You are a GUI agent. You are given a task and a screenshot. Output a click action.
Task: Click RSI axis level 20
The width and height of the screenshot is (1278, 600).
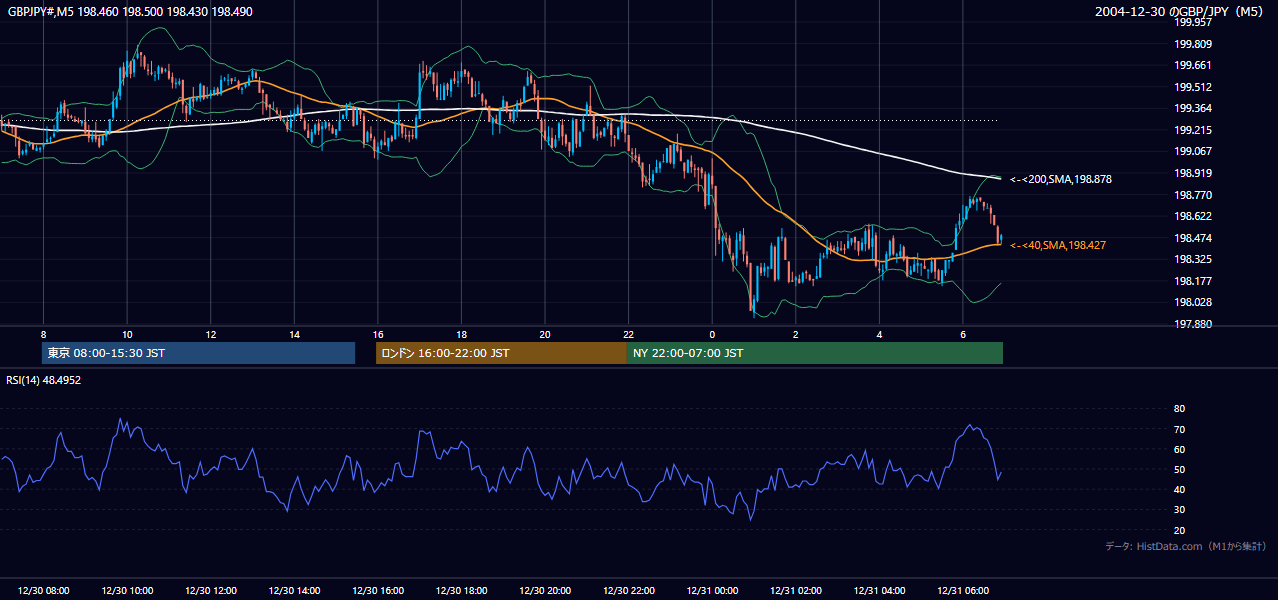[x=1180, y=530]
